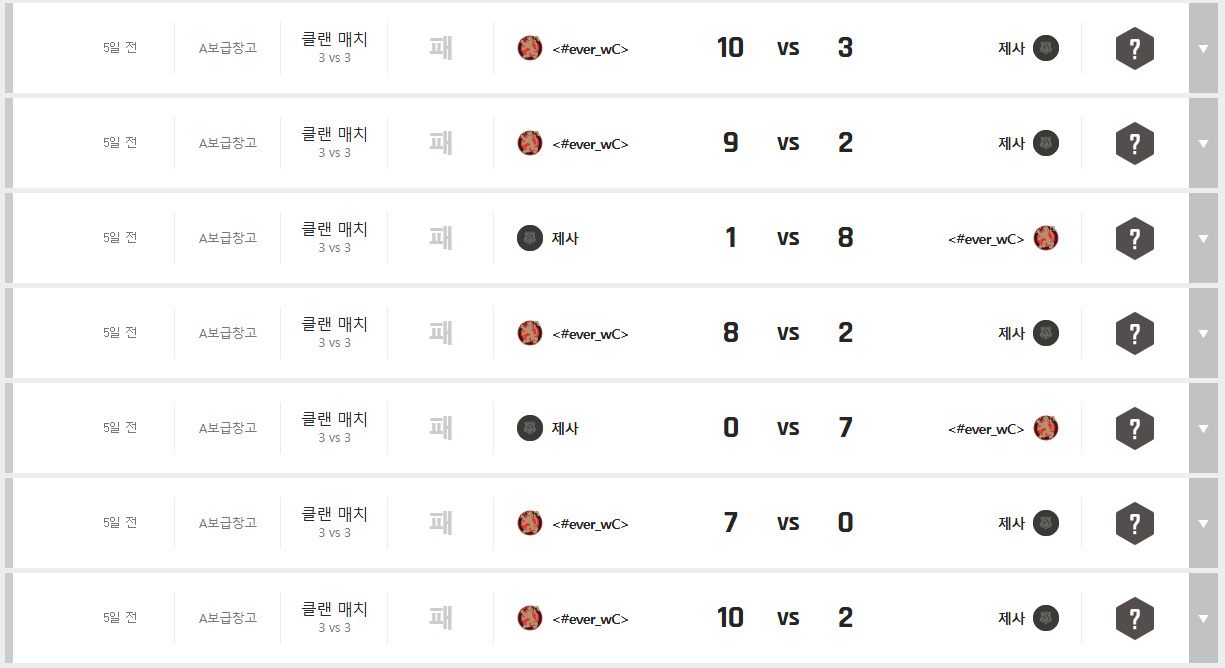Click the question mark hexagon in the 7 vs 0 match
This screenshot has height=668, width=1225.
1134,523
